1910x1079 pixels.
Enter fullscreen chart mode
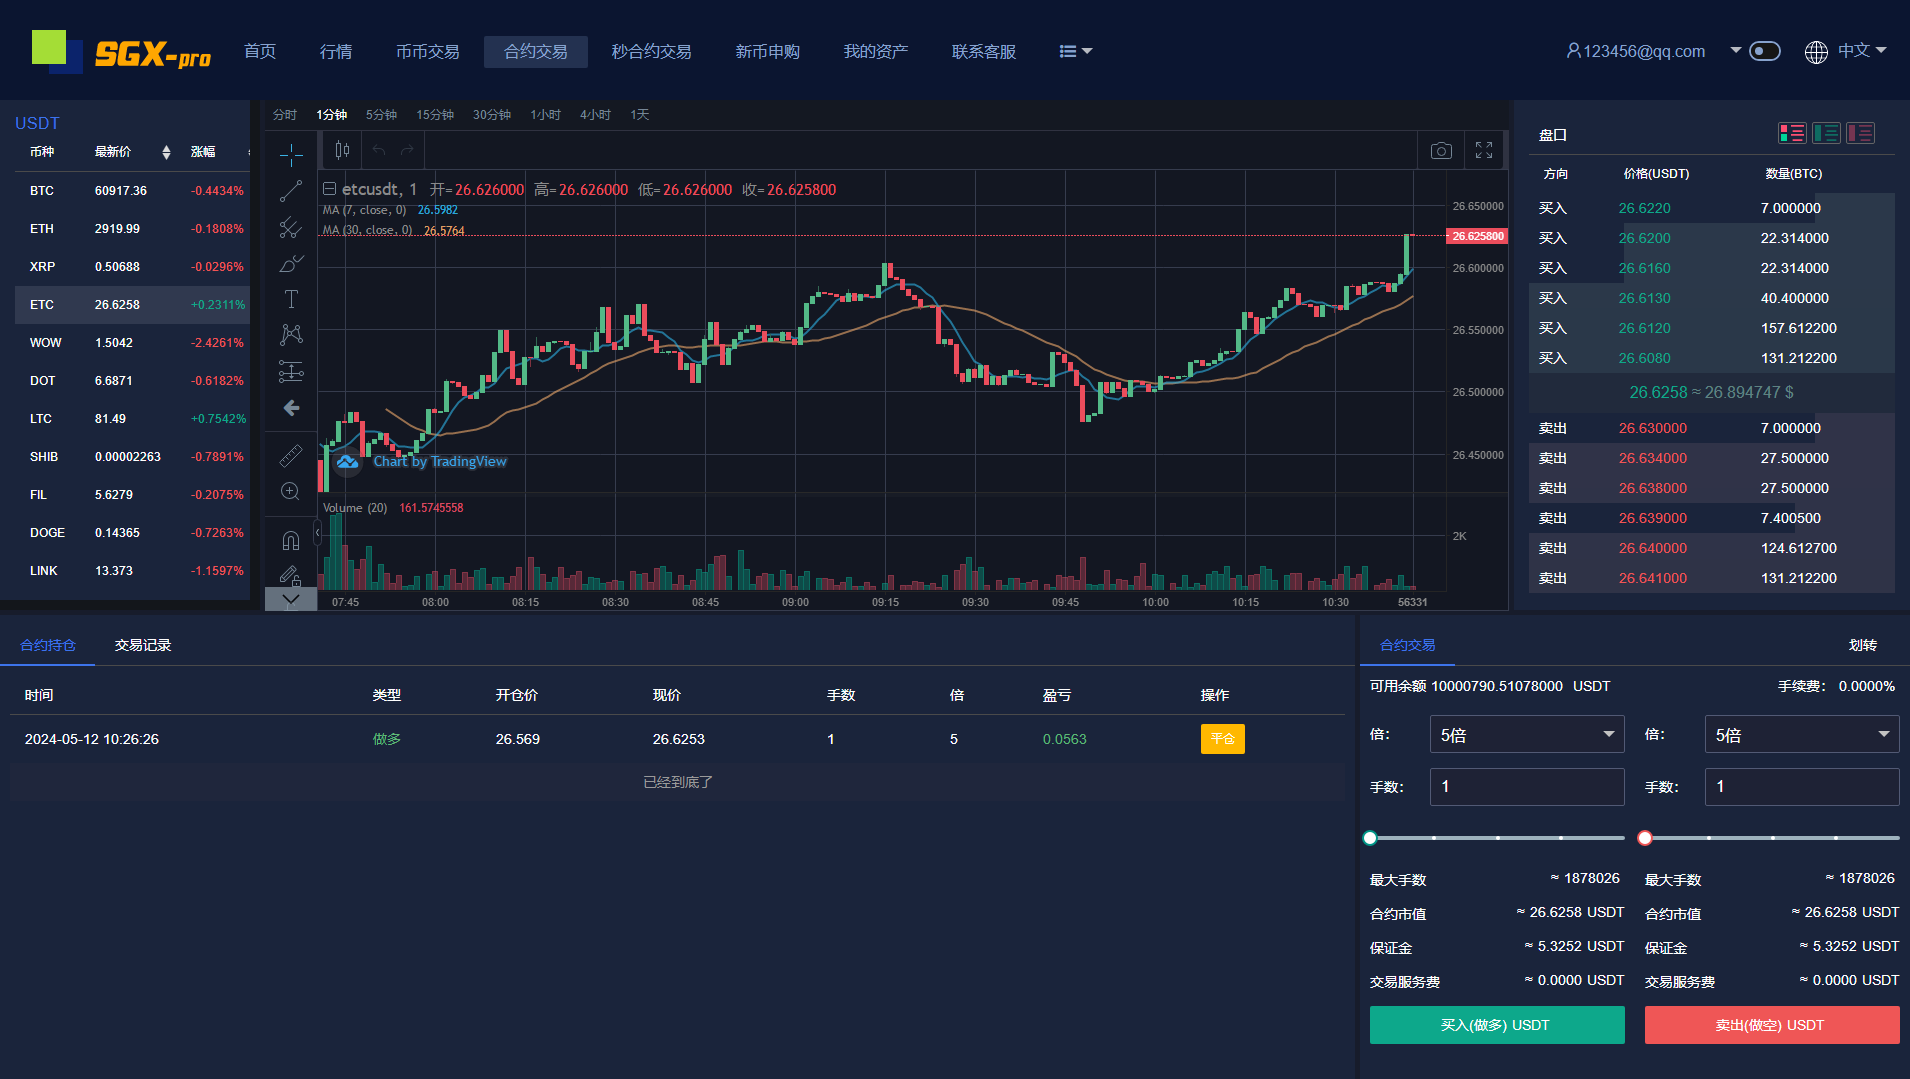click(x=1484, y=150)
